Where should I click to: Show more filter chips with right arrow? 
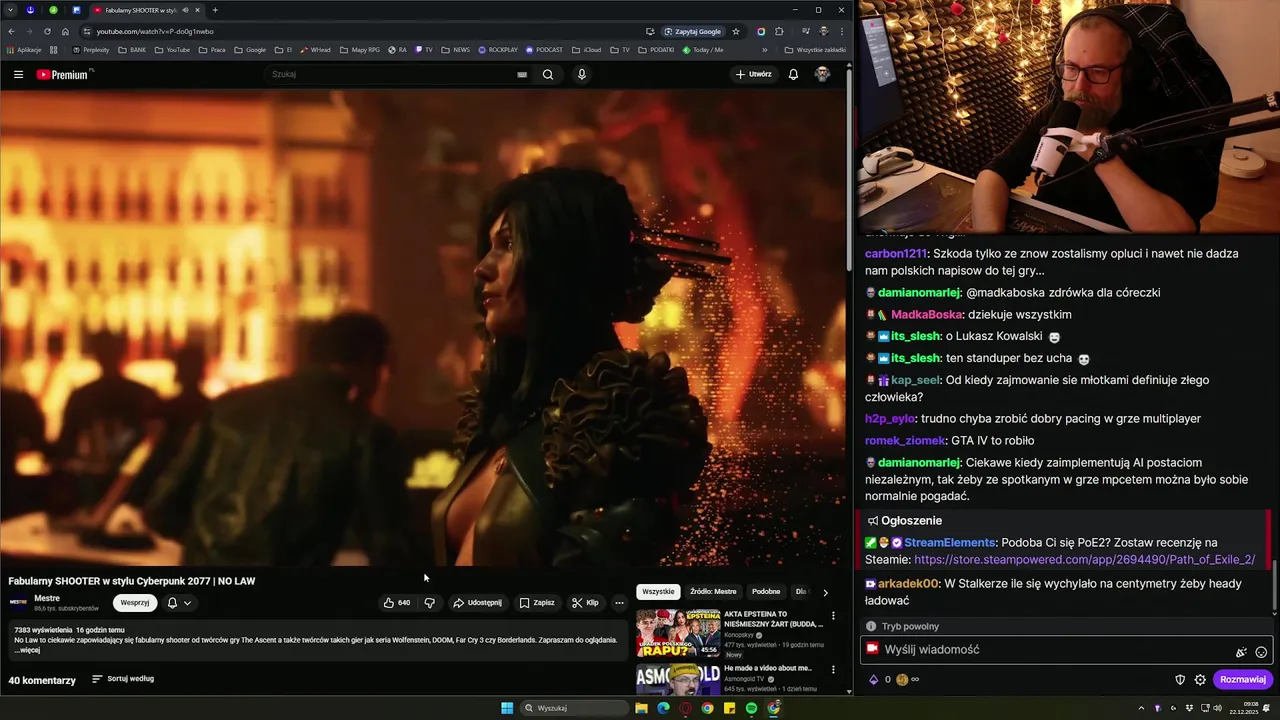pos(825,592)
